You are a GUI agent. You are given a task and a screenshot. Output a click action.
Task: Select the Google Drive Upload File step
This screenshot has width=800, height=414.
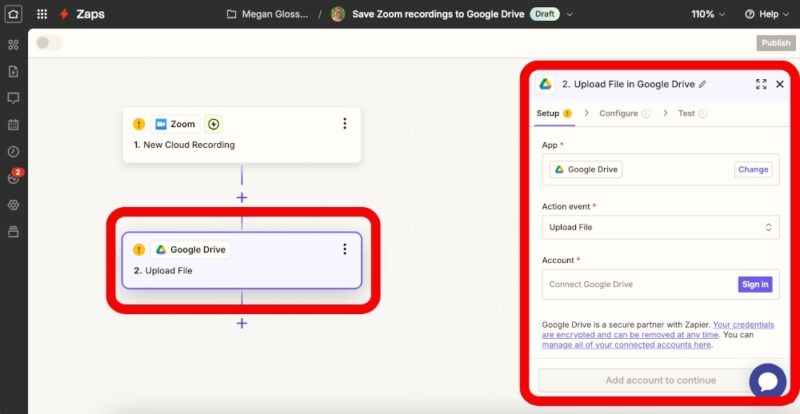point(242,260)
